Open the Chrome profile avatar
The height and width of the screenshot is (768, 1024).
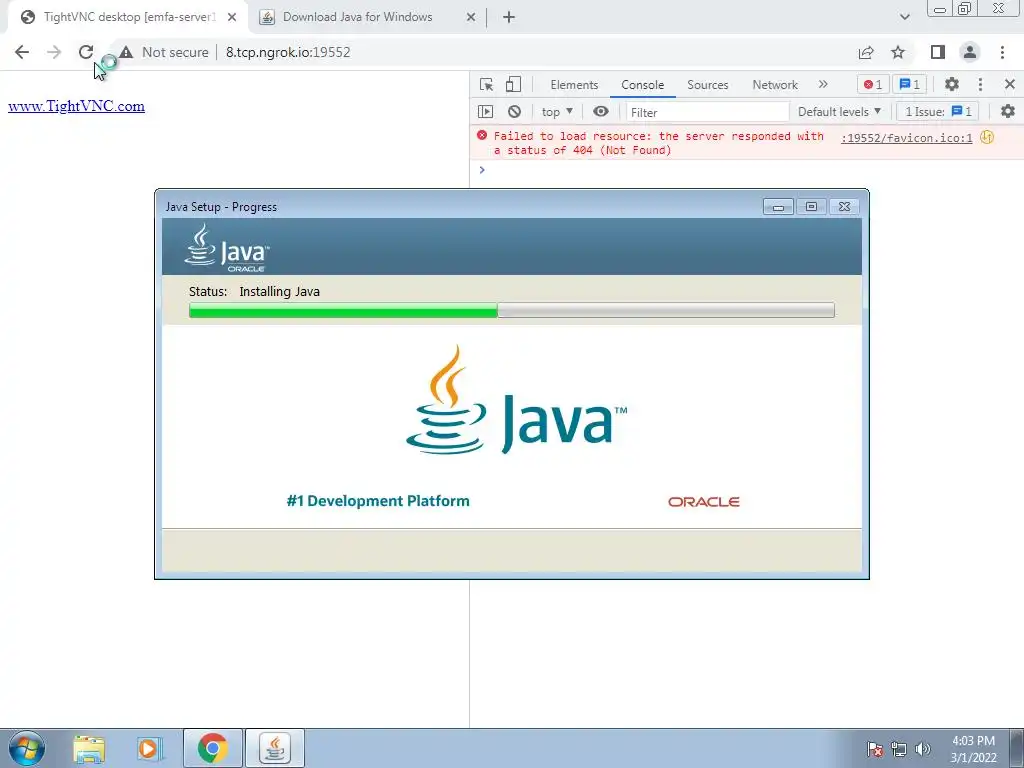(970, 52)
